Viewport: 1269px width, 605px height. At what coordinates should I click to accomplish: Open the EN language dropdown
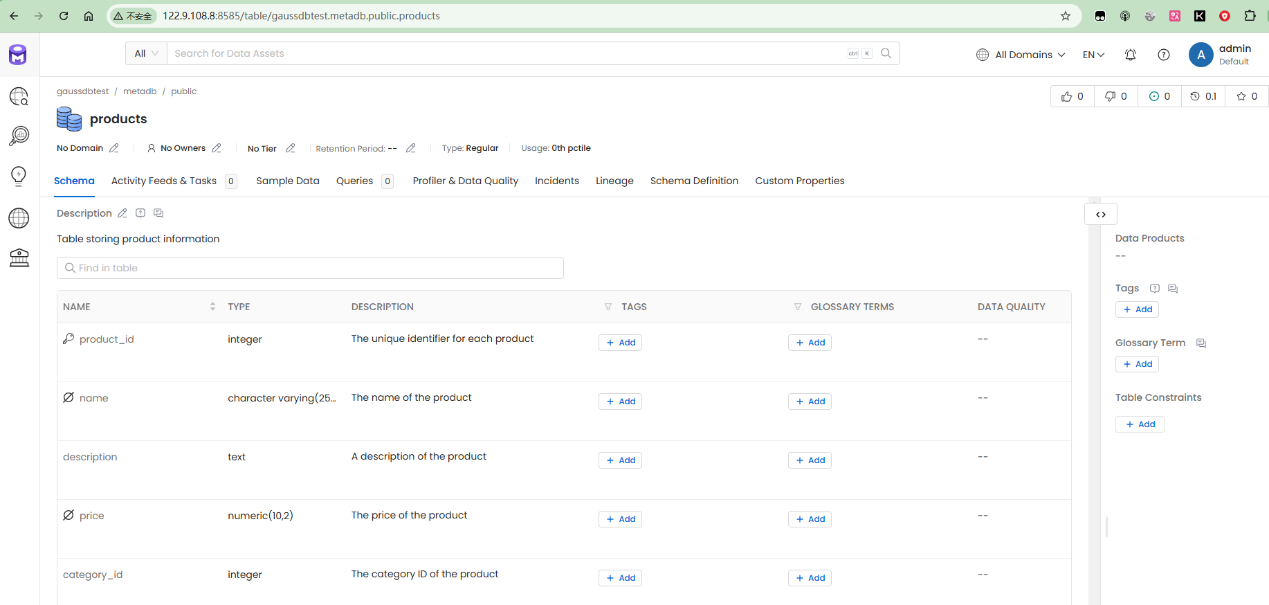coord(1093,55)
